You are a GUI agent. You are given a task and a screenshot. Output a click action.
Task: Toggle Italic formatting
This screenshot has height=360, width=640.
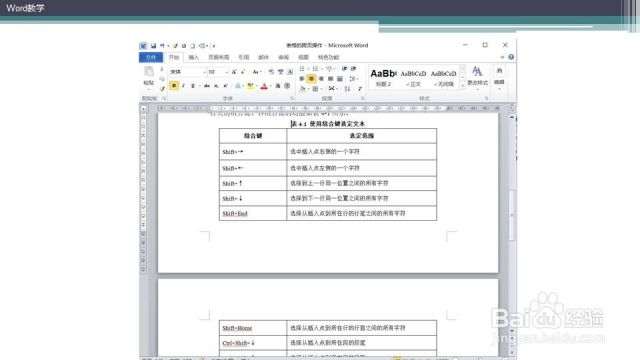[183, 86]
